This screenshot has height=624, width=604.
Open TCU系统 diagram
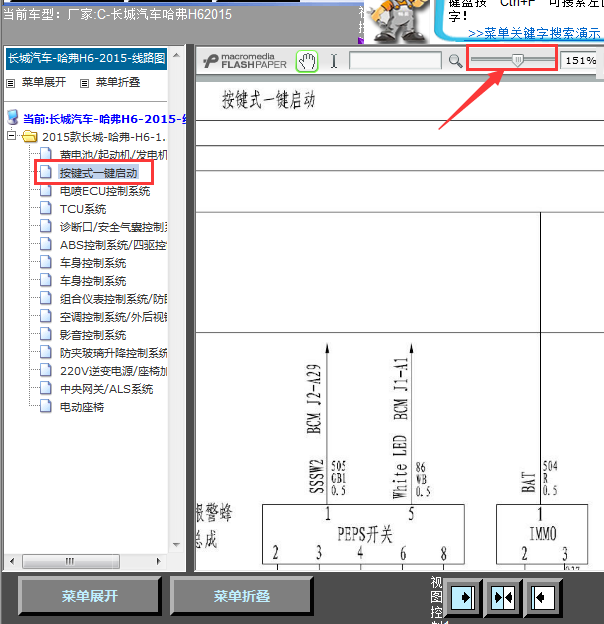(x=83, y=209)
